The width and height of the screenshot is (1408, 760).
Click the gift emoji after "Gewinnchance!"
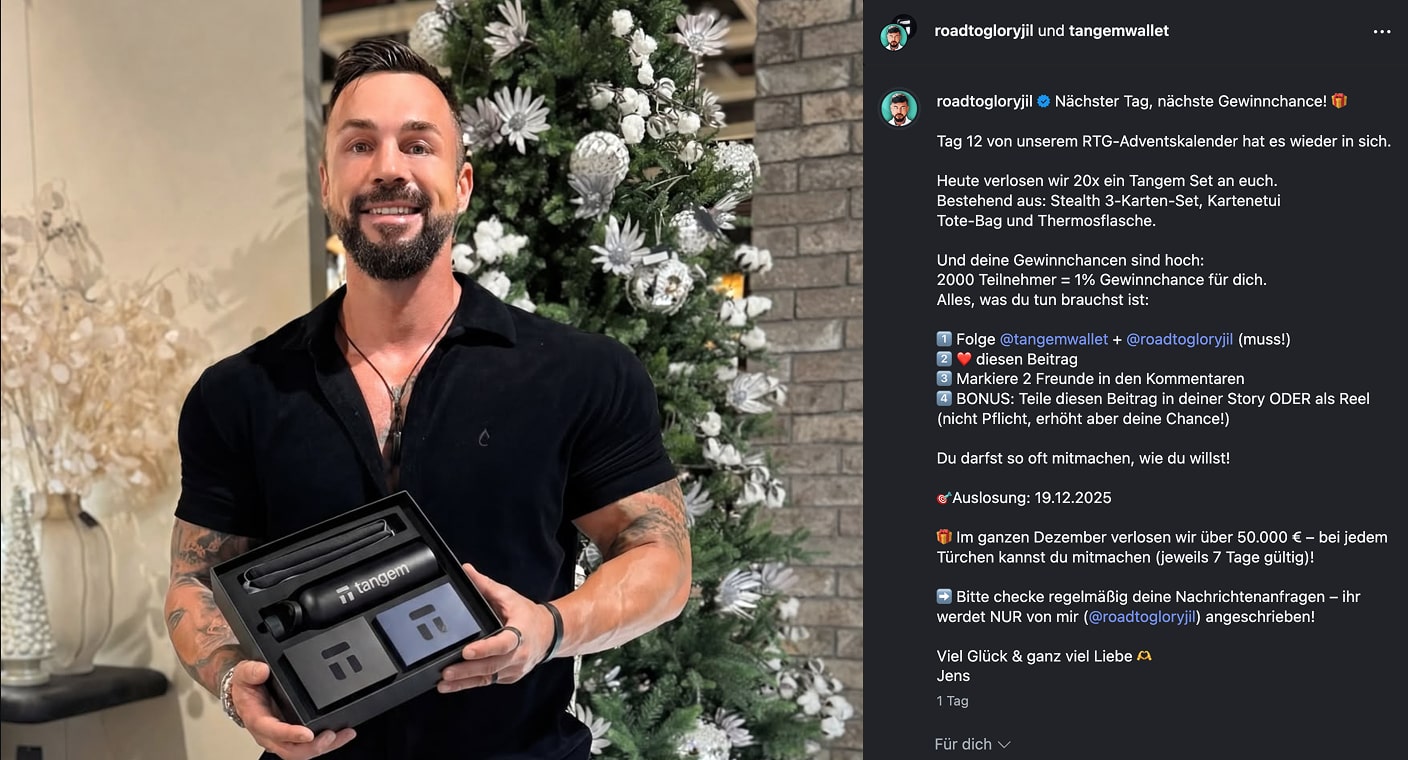[1339, 101]
